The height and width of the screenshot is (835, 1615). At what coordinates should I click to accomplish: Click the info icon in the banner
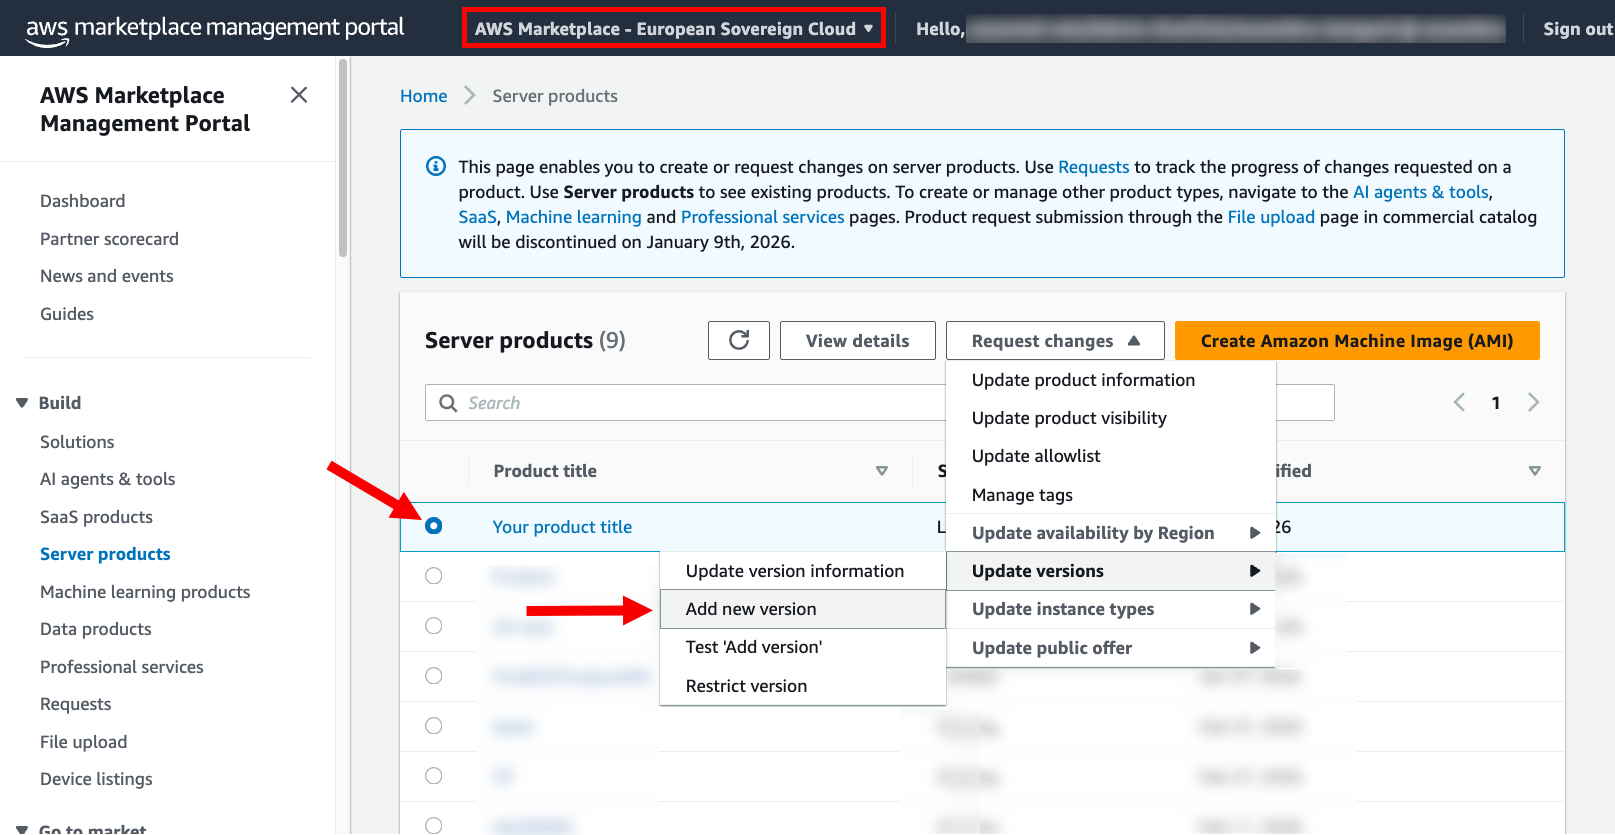(x=436, y=166)
